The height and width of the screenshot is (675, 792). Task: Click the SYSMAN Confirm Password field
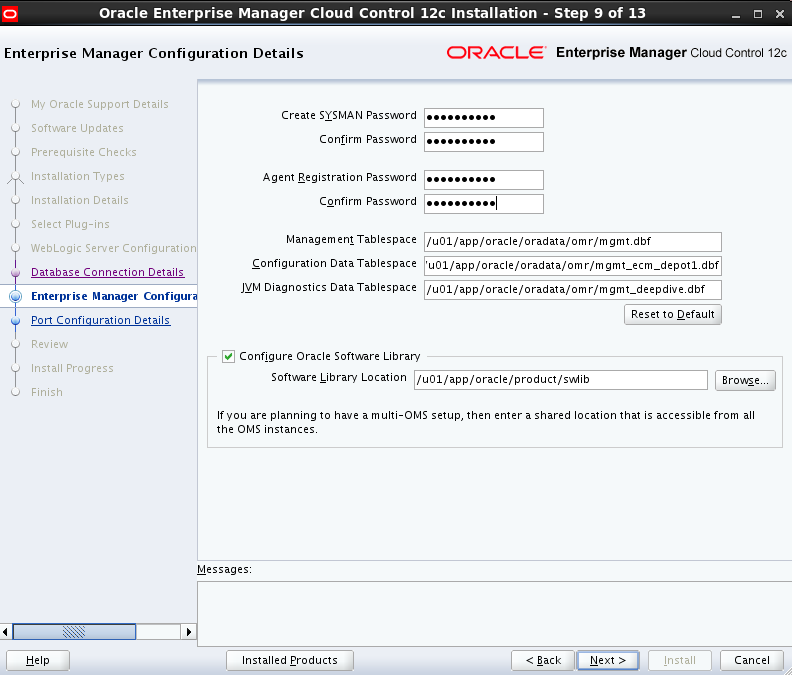pos(483,142)
